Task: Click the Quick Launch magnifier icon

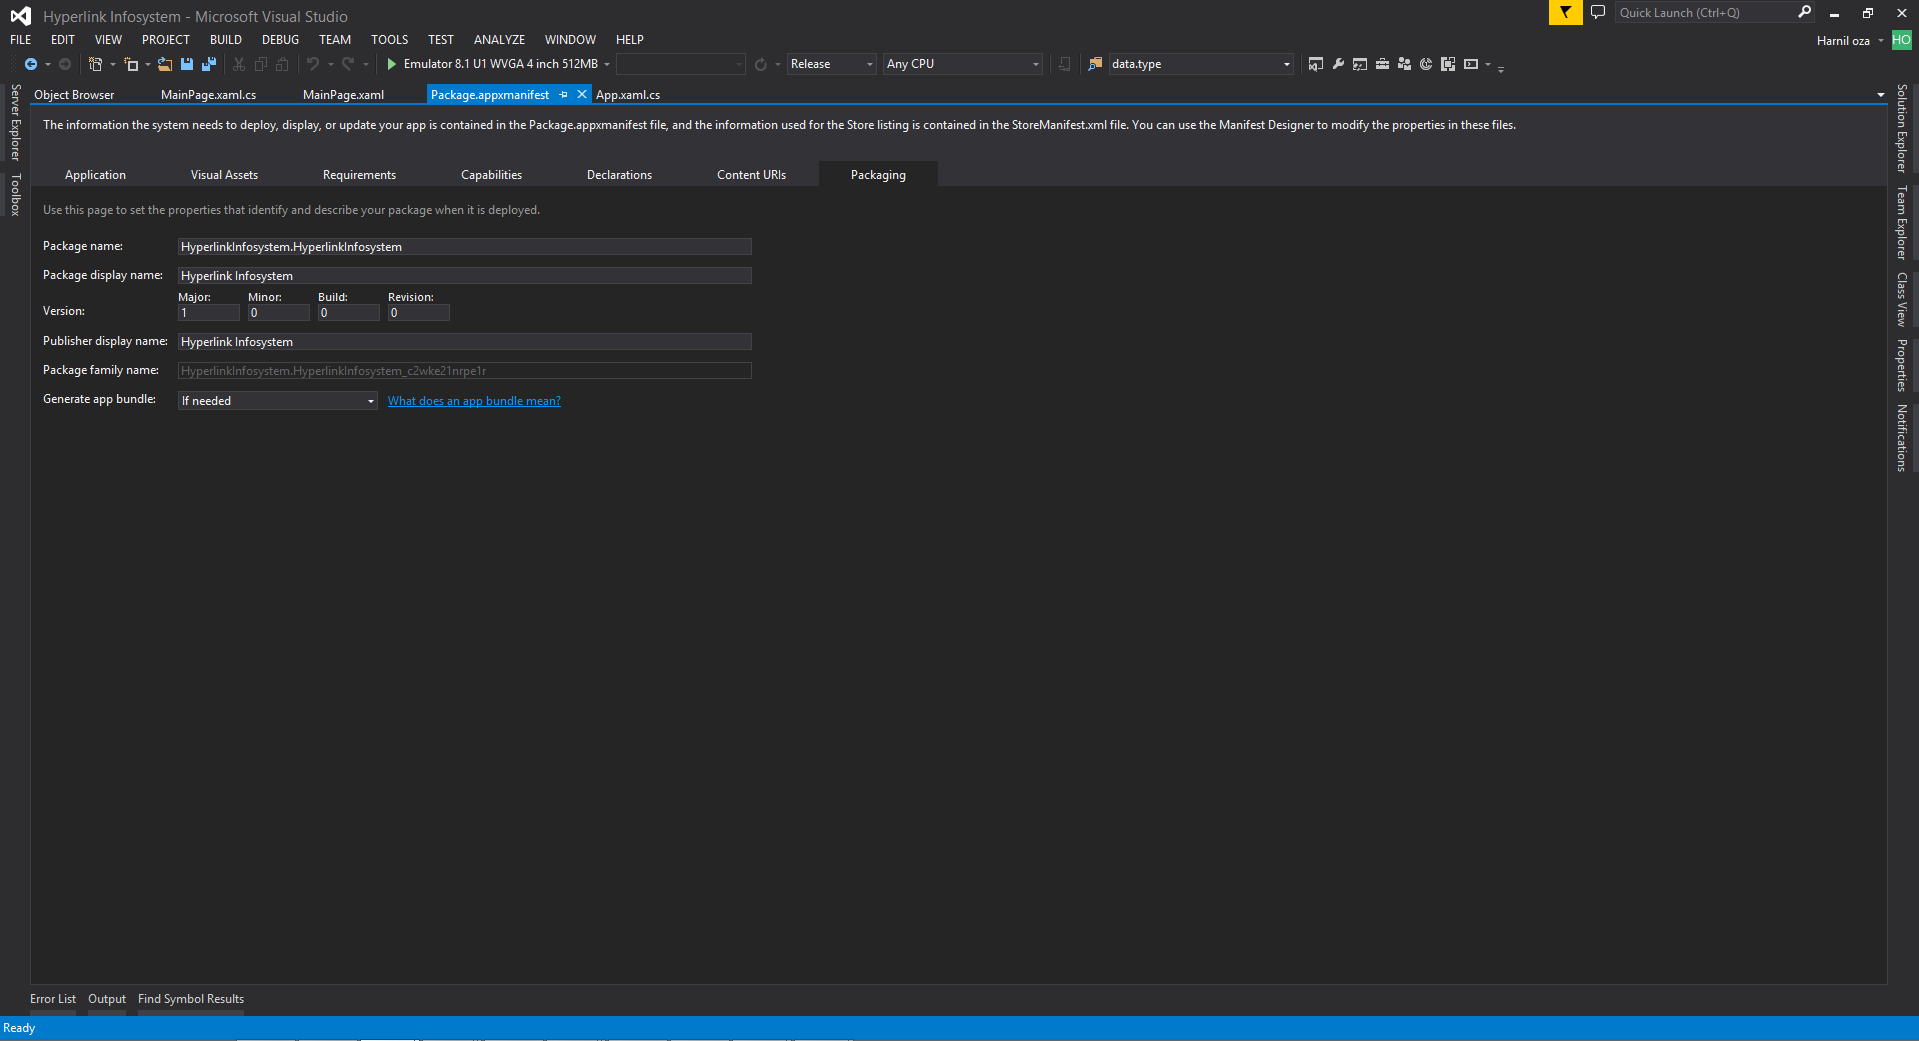Action: [1804, 12]
